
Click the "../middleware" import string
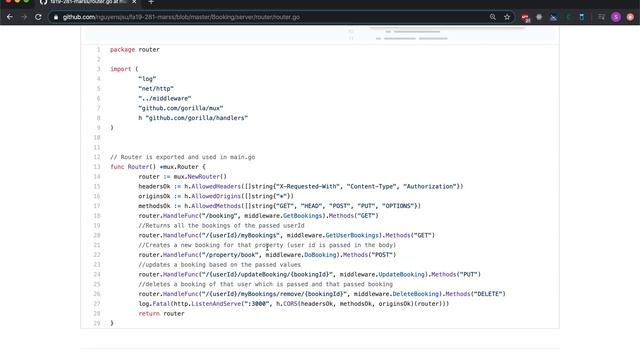coord(165,98)
